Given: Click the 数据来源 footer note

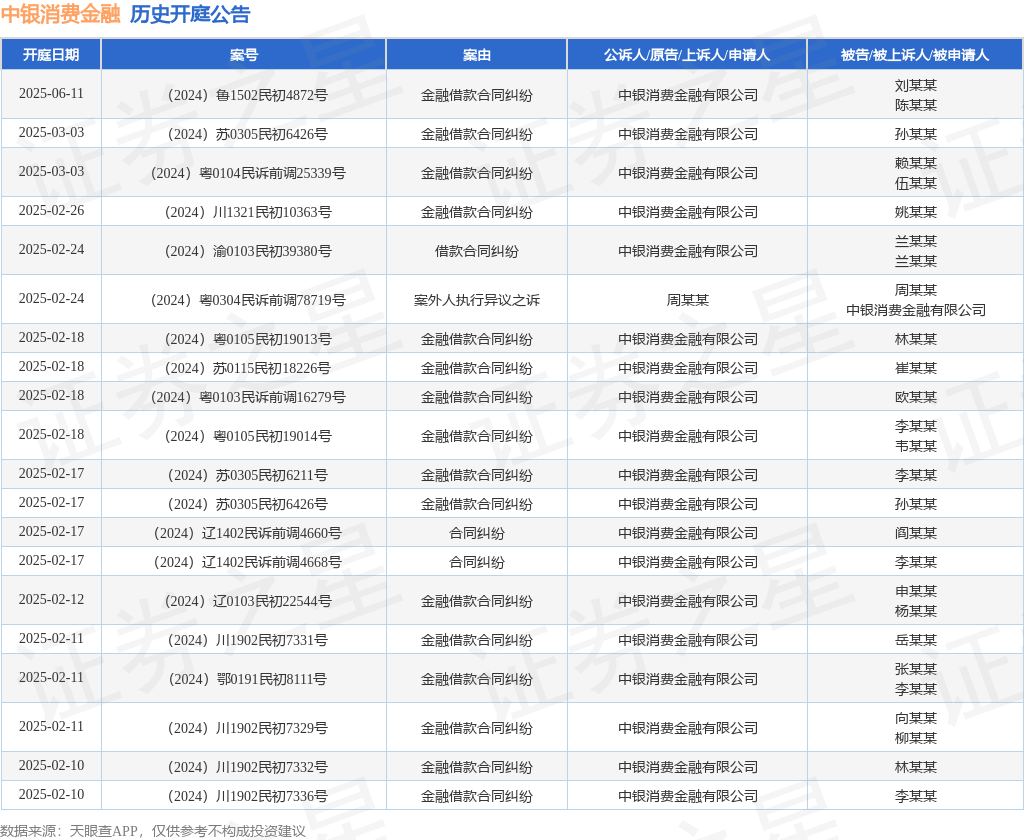Looking at the screenshot, I should (x=153, y=831).
